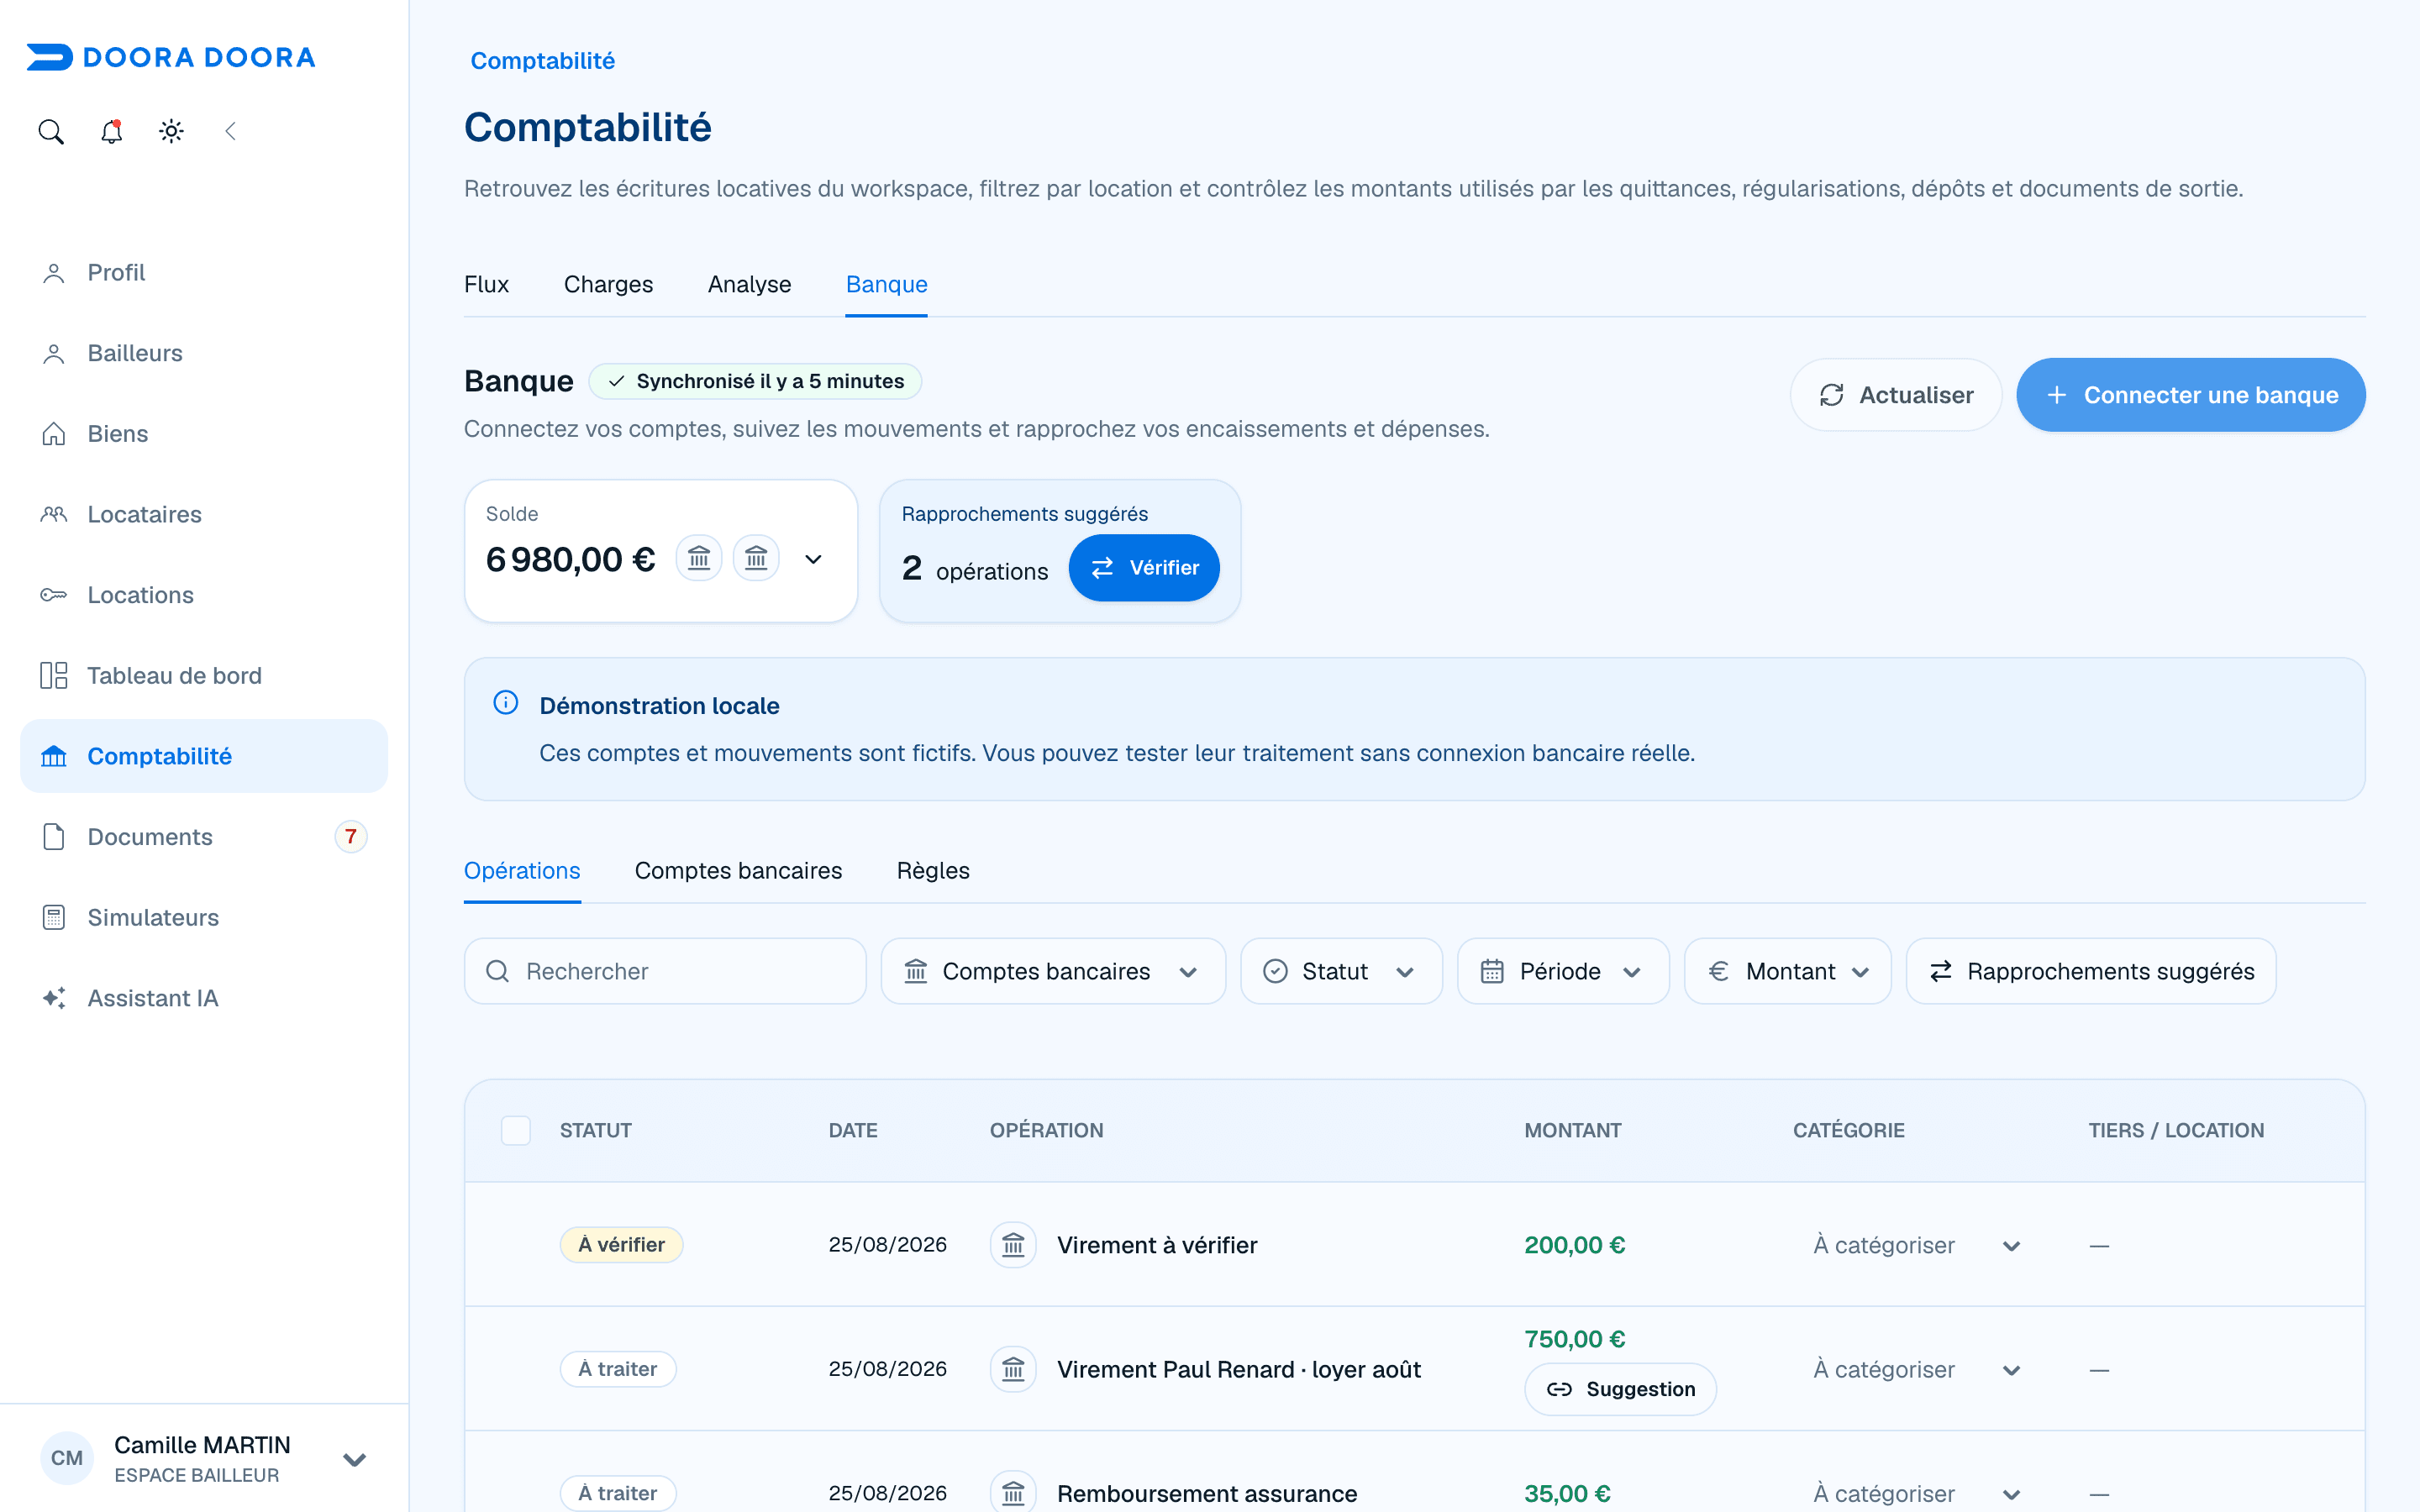Focus the Rechercher input field
2420x1512 pixels.
665,971
